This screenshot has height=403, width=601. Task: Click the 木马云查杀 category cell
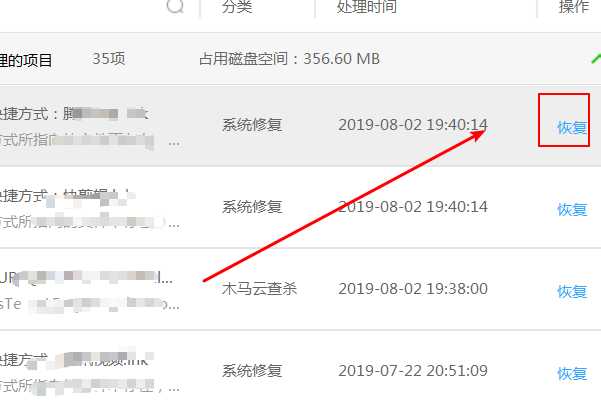pyautogui.click(x=259, y=289)
